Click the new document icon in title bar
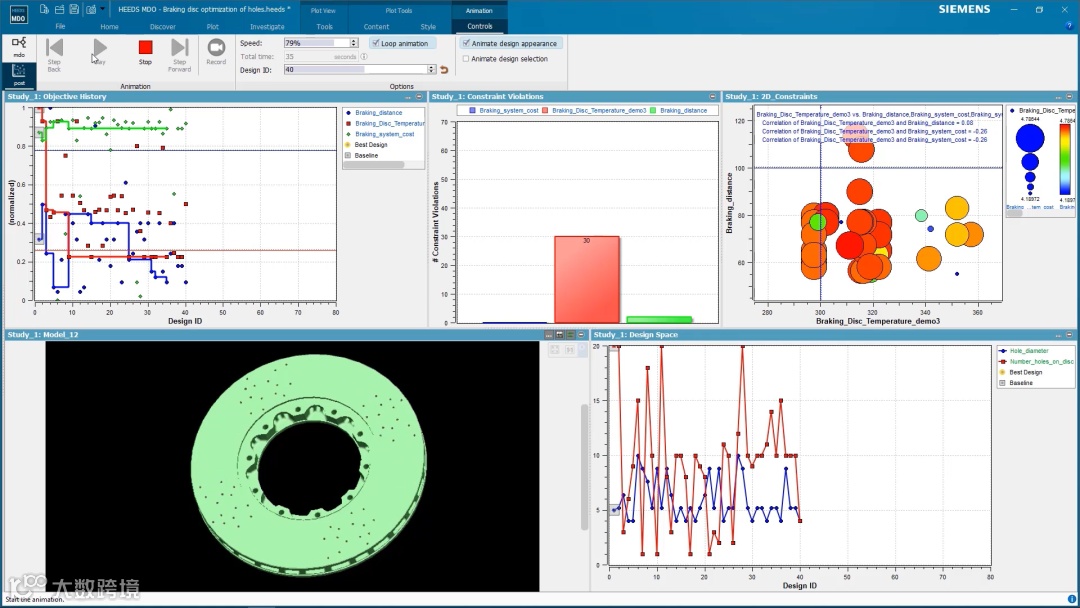 [45, 9]
